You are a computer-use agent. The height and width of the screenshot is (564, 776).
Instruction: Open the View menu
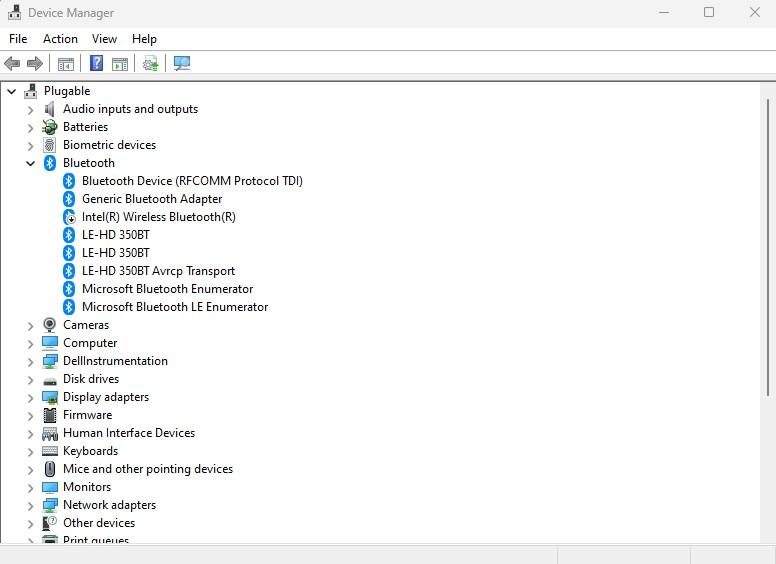(x=104, y=39)
